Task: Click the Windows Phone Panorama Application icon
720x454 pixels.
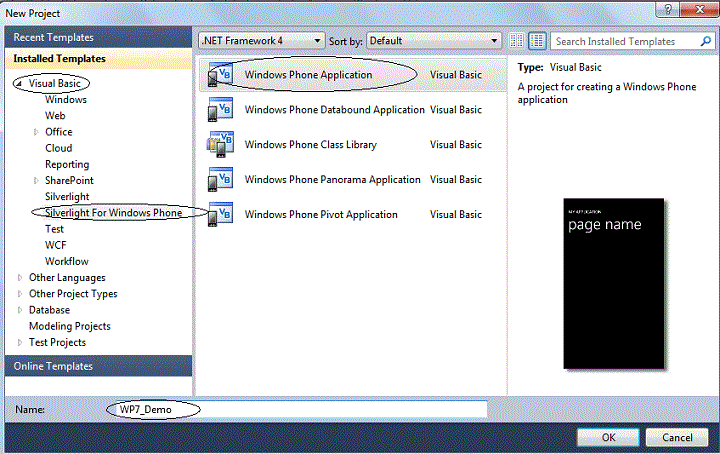Action: pos(220,179)
